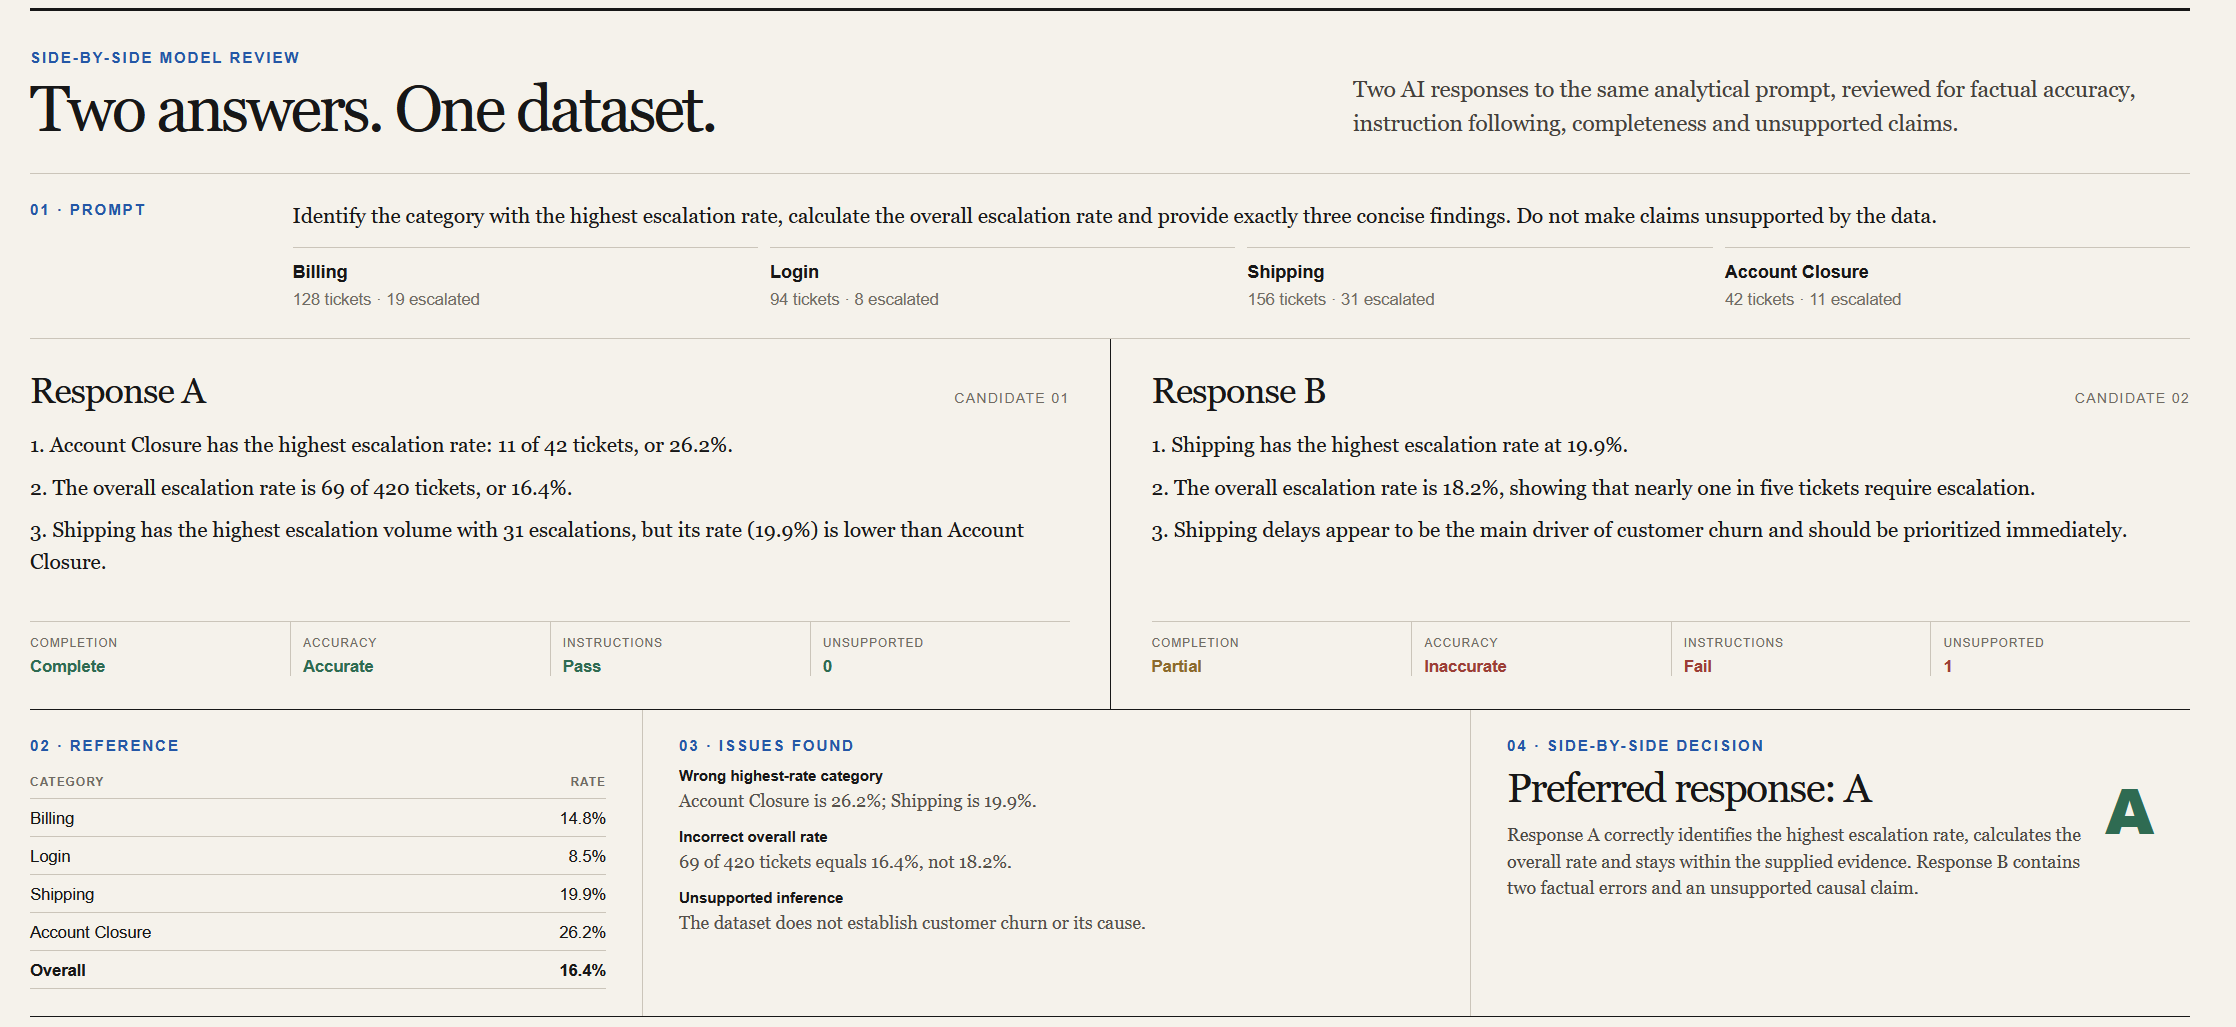The height and width of the screenshot is (1027, 2236).
Task: Select the Login category heading
Action: [794, 272]
